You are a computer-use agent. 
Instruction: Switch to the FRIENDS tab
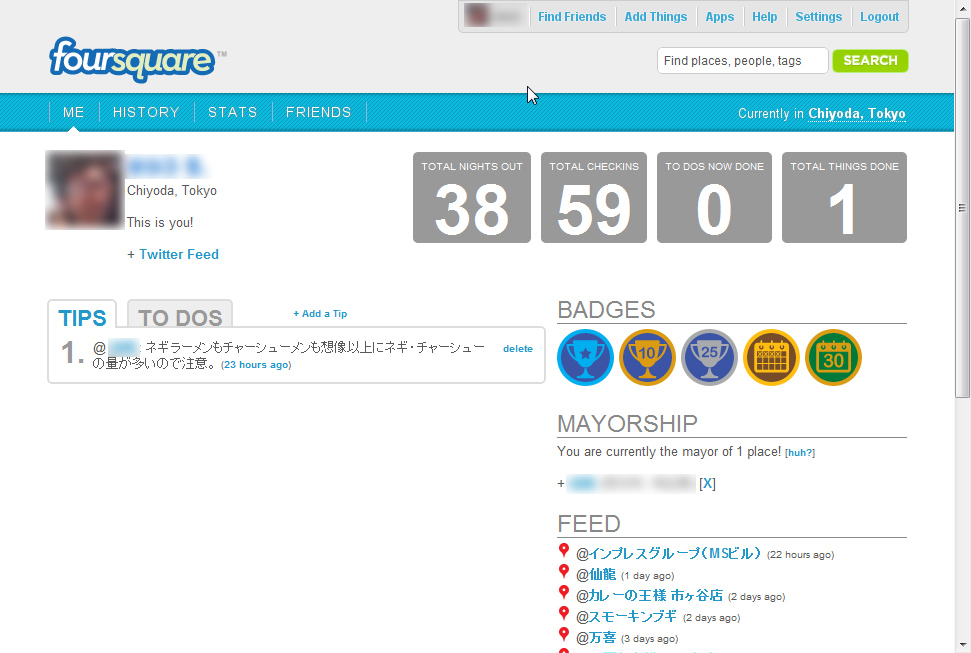point(318,112)
